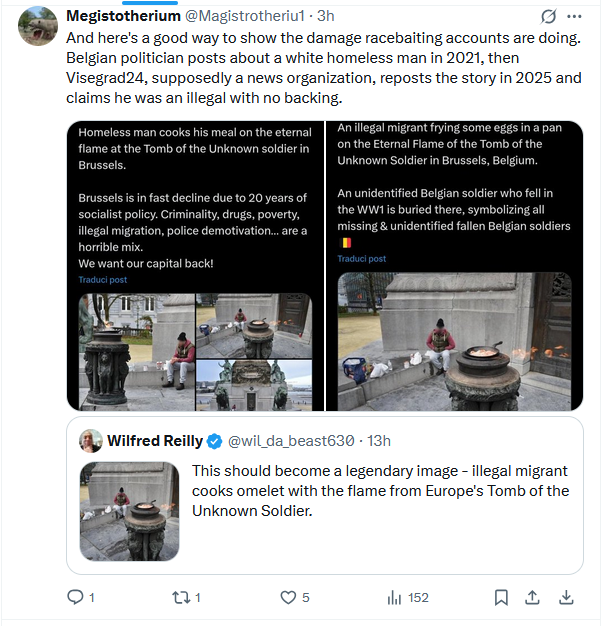Click the Megistotherium display name

(x=123, y=17)
